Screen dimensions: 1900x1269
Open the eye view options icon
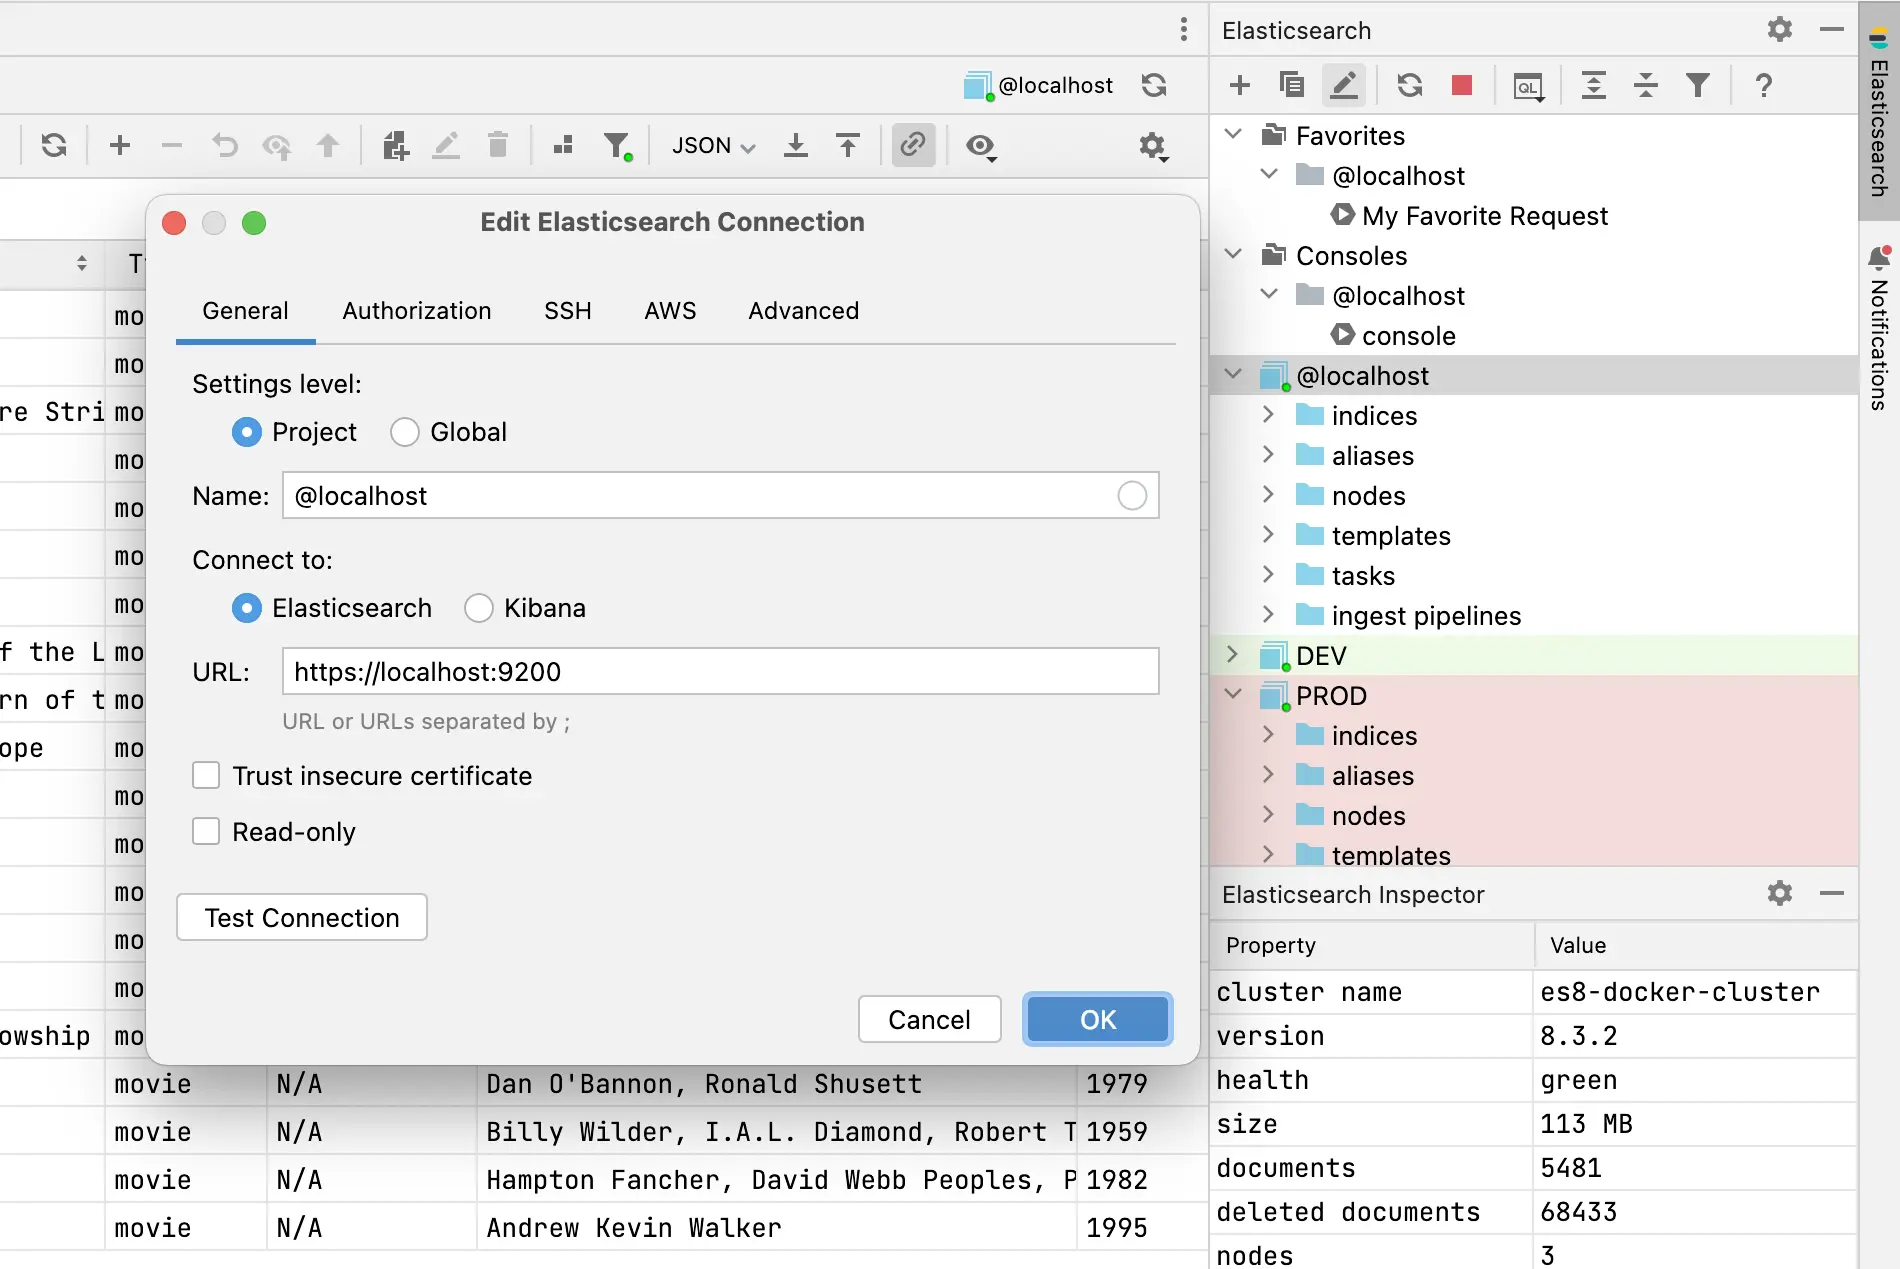click(x=981, y=147)
